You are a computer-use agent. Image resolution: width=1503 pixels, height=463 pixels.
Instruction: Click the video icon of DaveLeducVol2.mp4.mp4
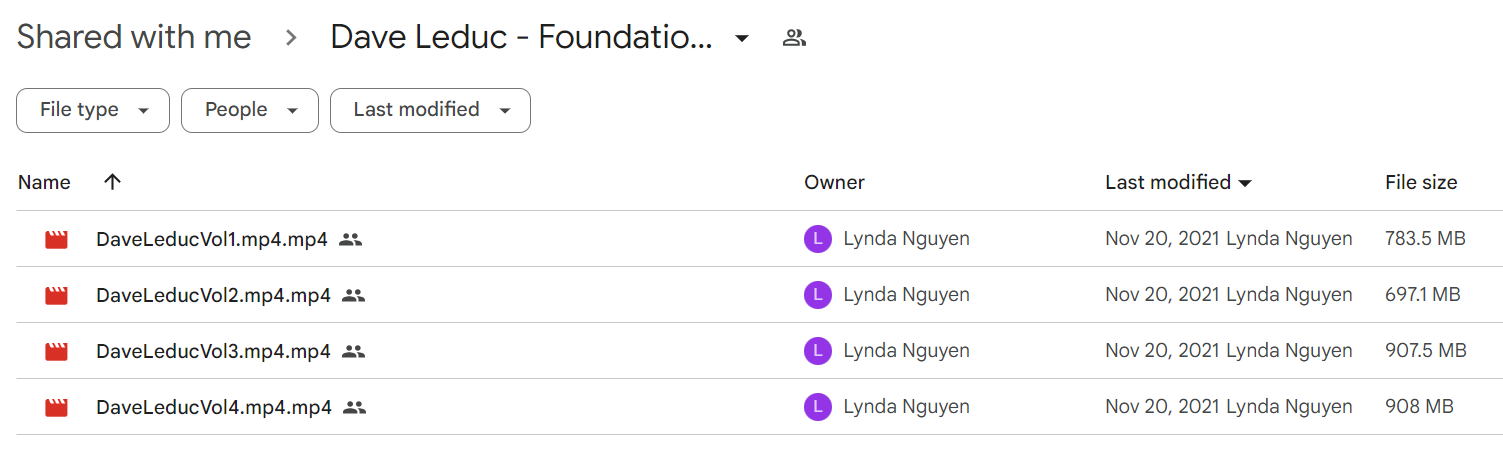click(56, 295)
